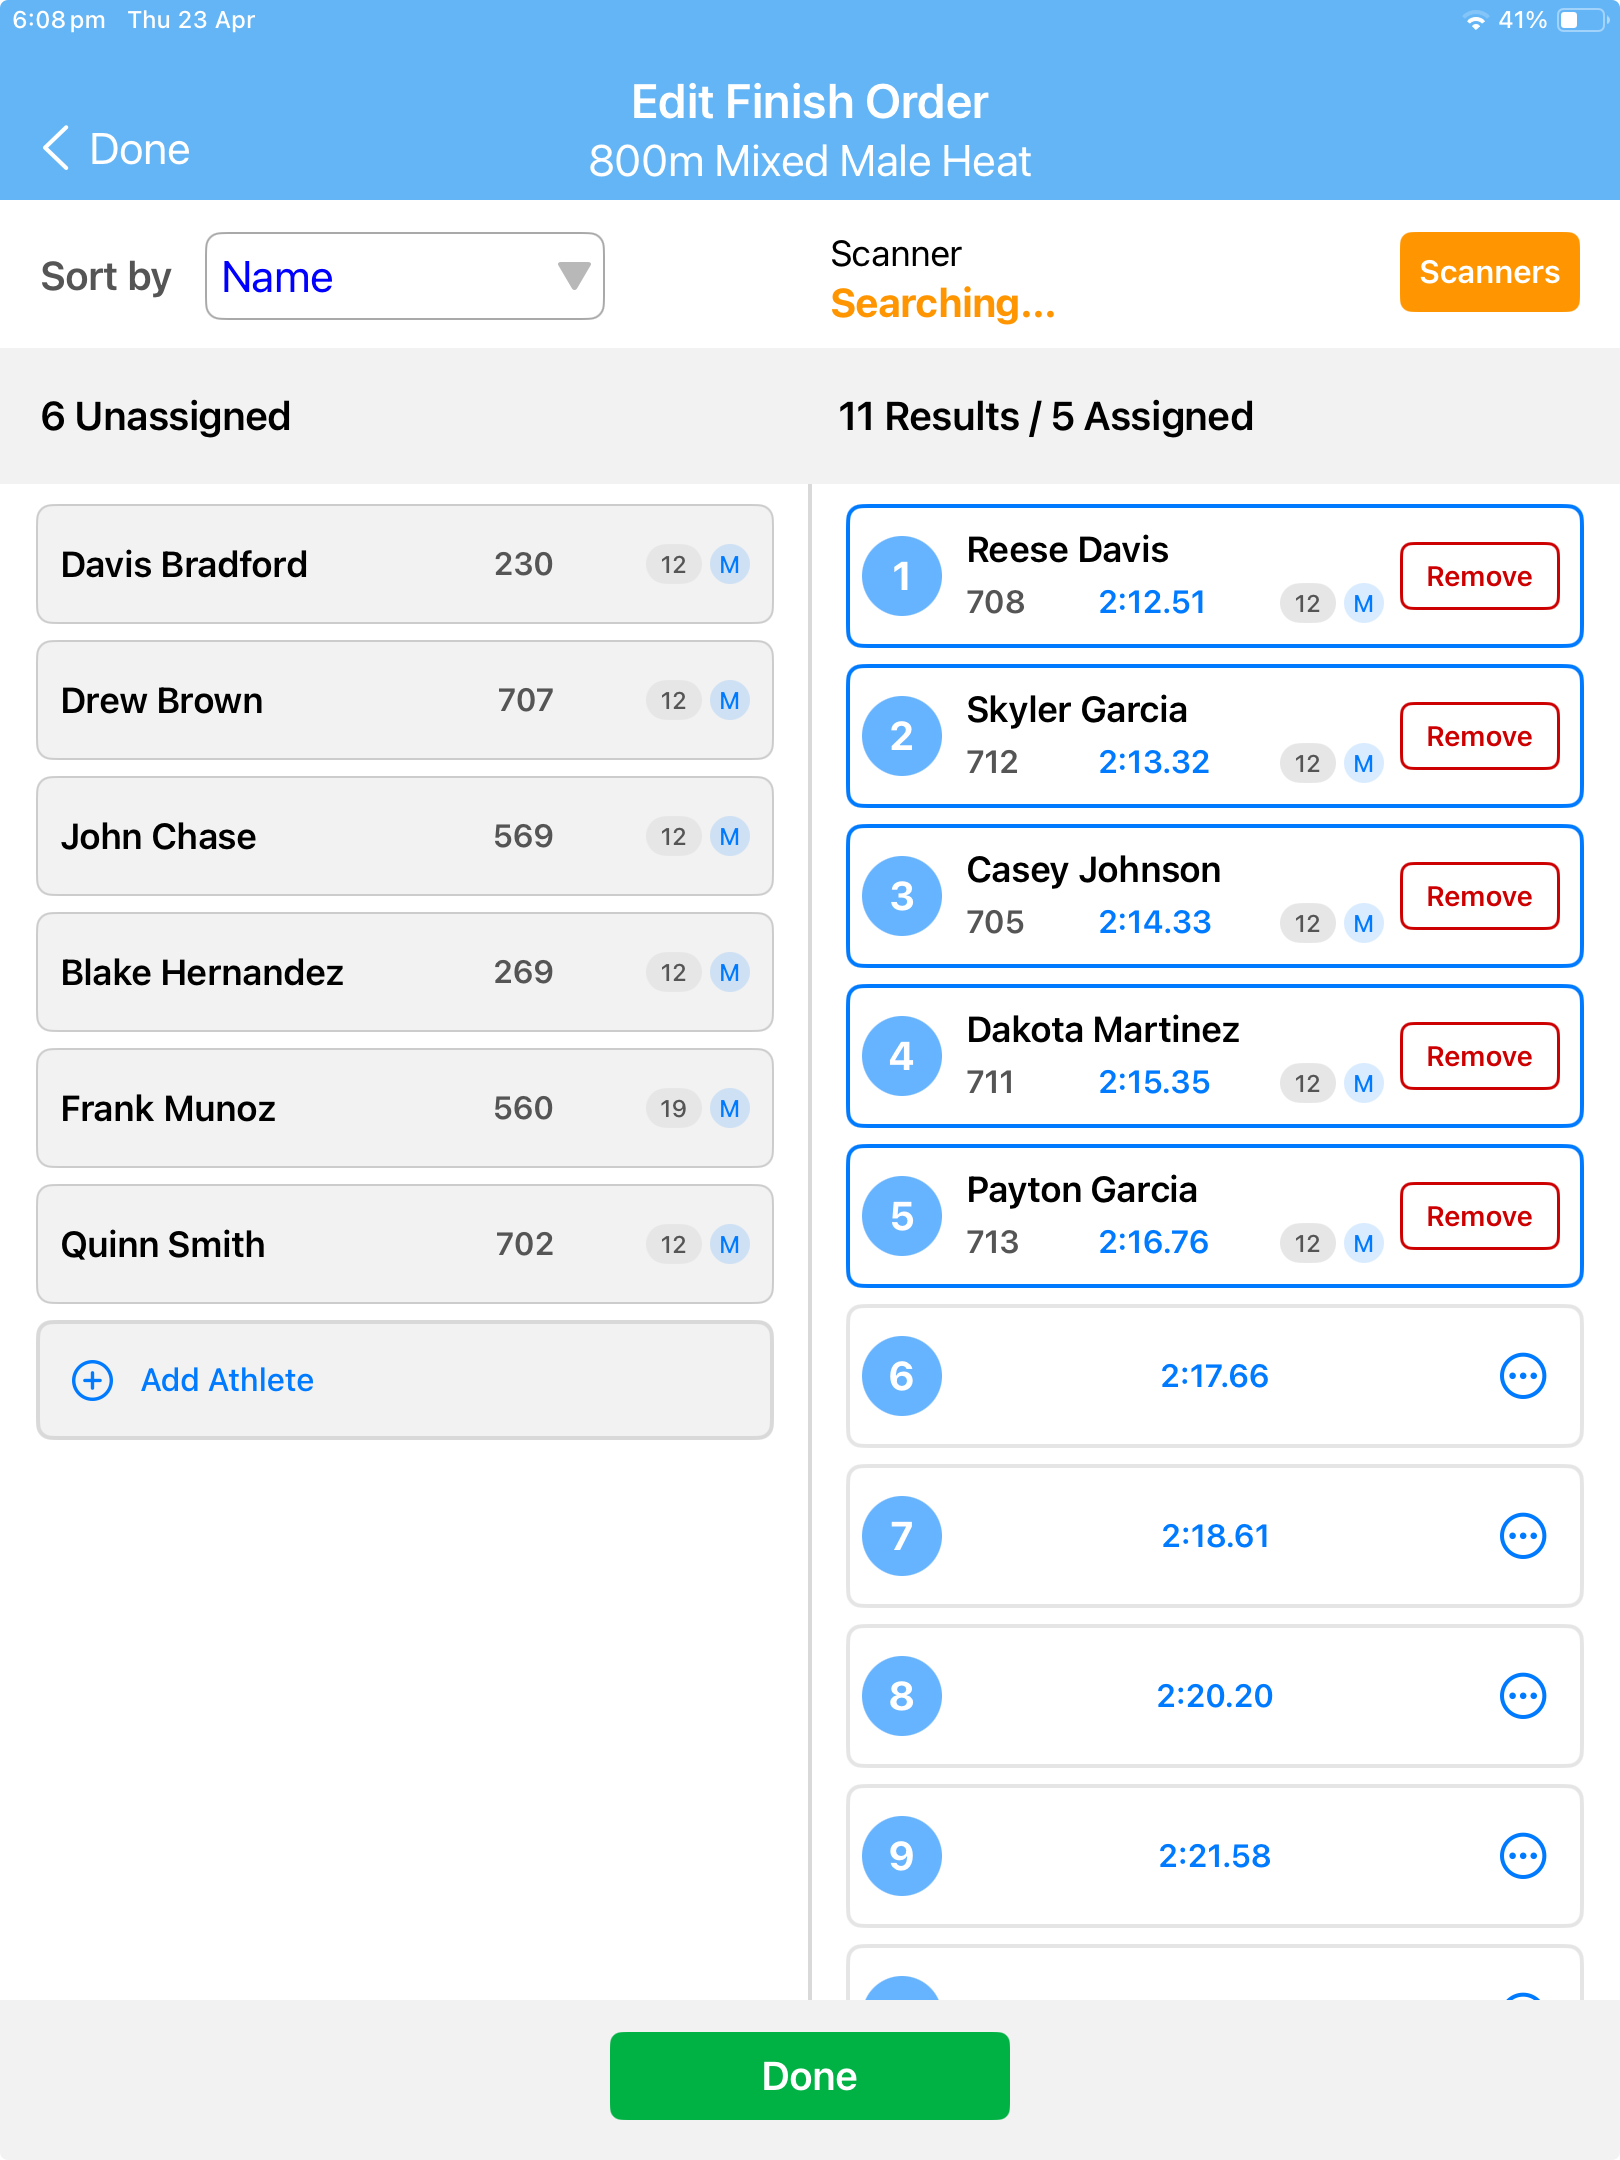Tap the green Done button
Image resolution: width=1620 pixels, height=2160 pixels.
(x=809, y=2076)
